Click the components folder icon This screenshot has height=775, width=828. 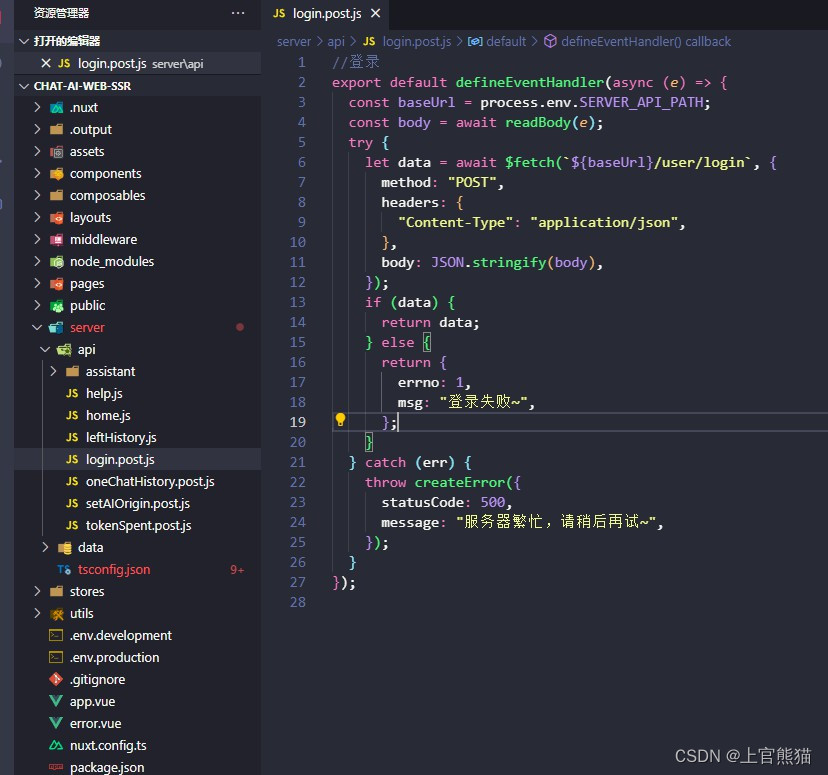(57, 174)
